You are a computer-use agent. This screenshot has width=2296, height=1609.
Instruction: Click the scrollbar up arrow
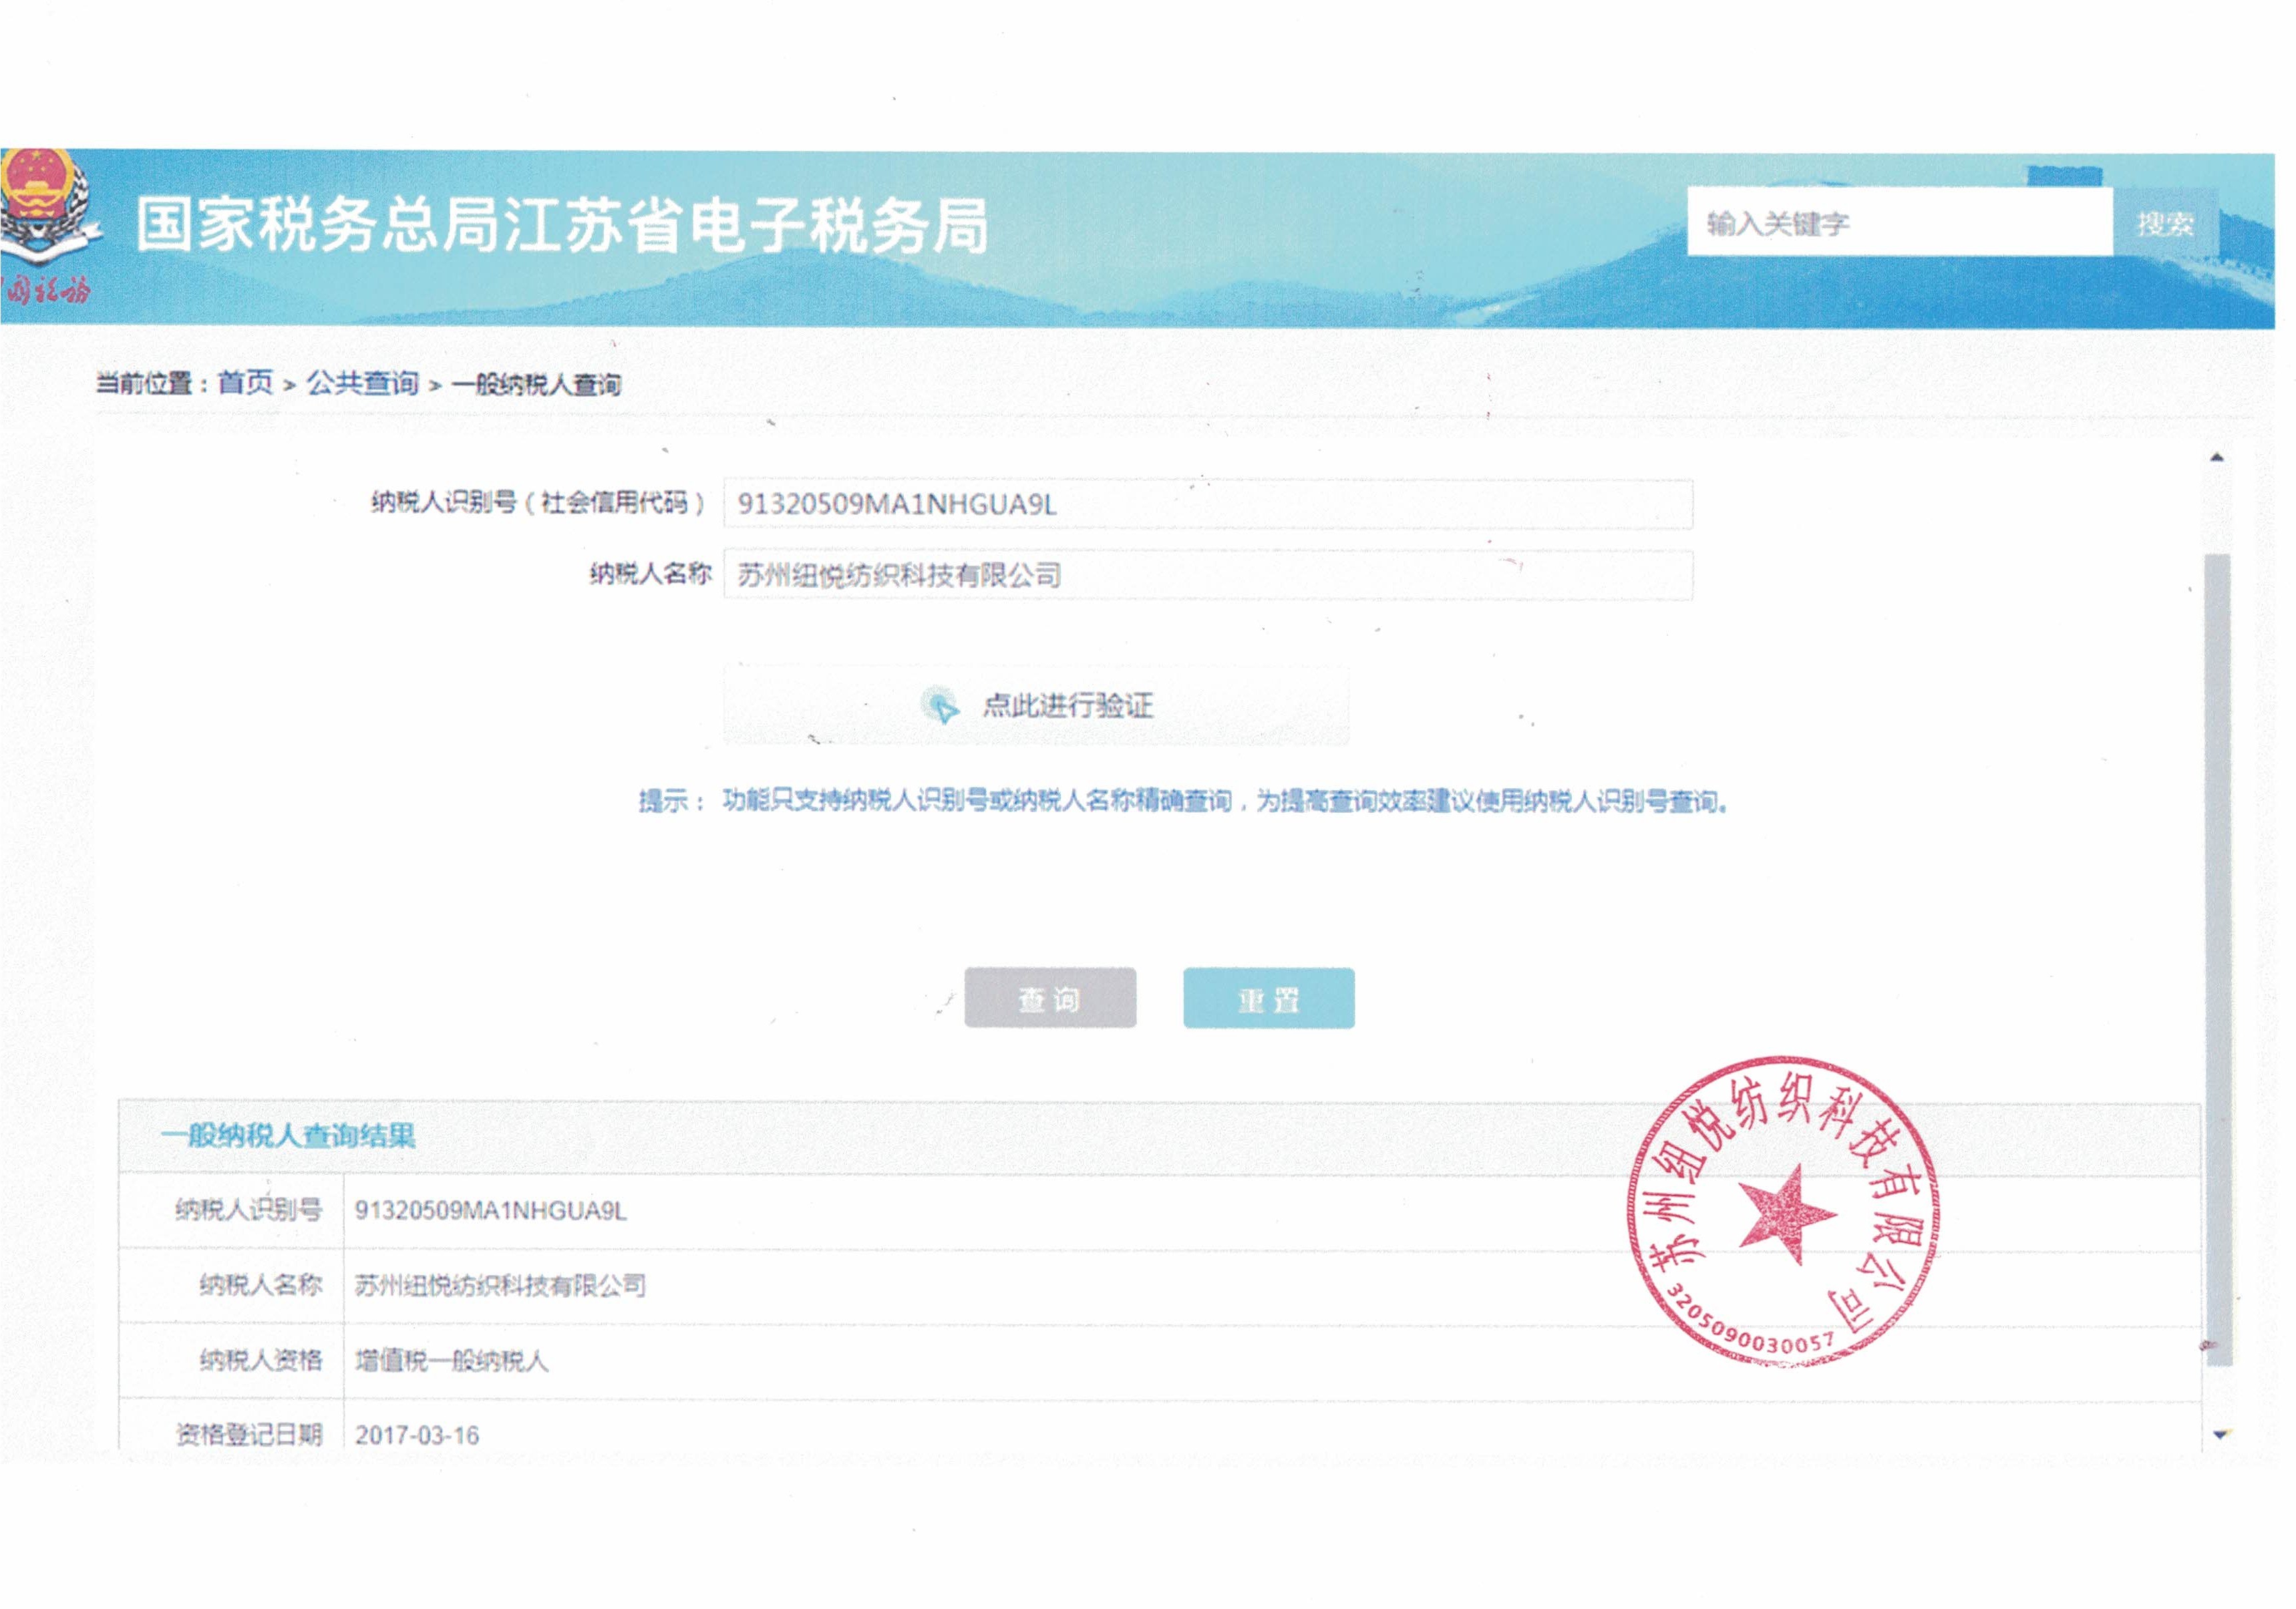click(x=2217, y=457)
